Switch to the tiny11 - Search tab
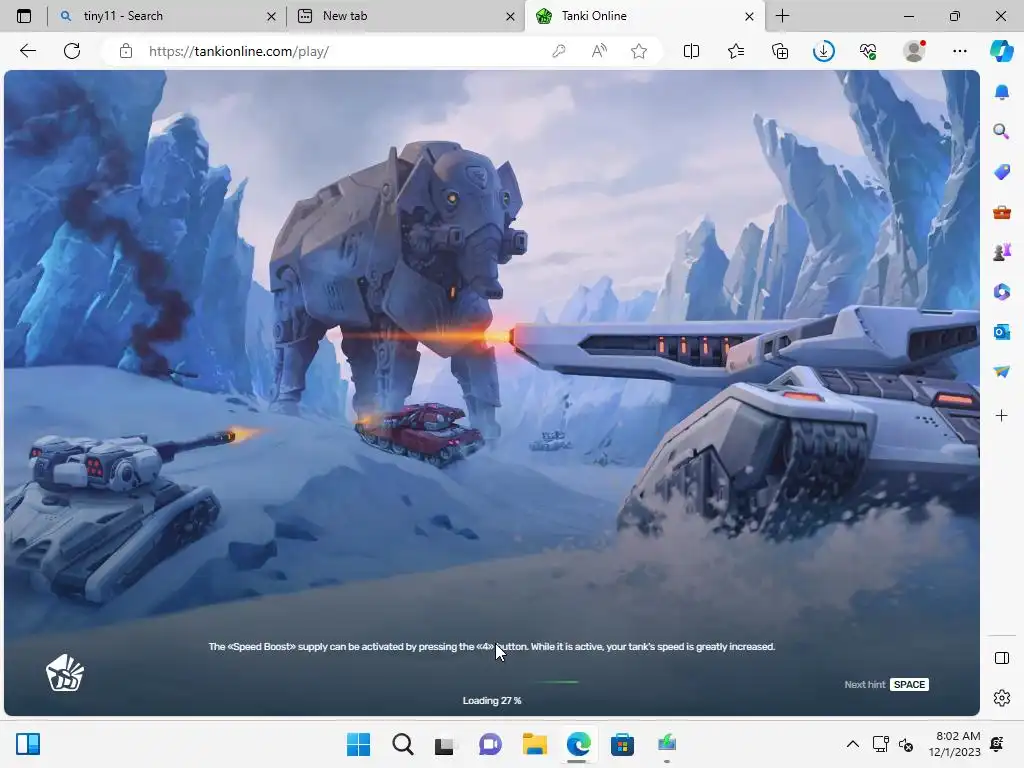The height and width of the screenshot is (768, 1024). click(x=167, y=16)
